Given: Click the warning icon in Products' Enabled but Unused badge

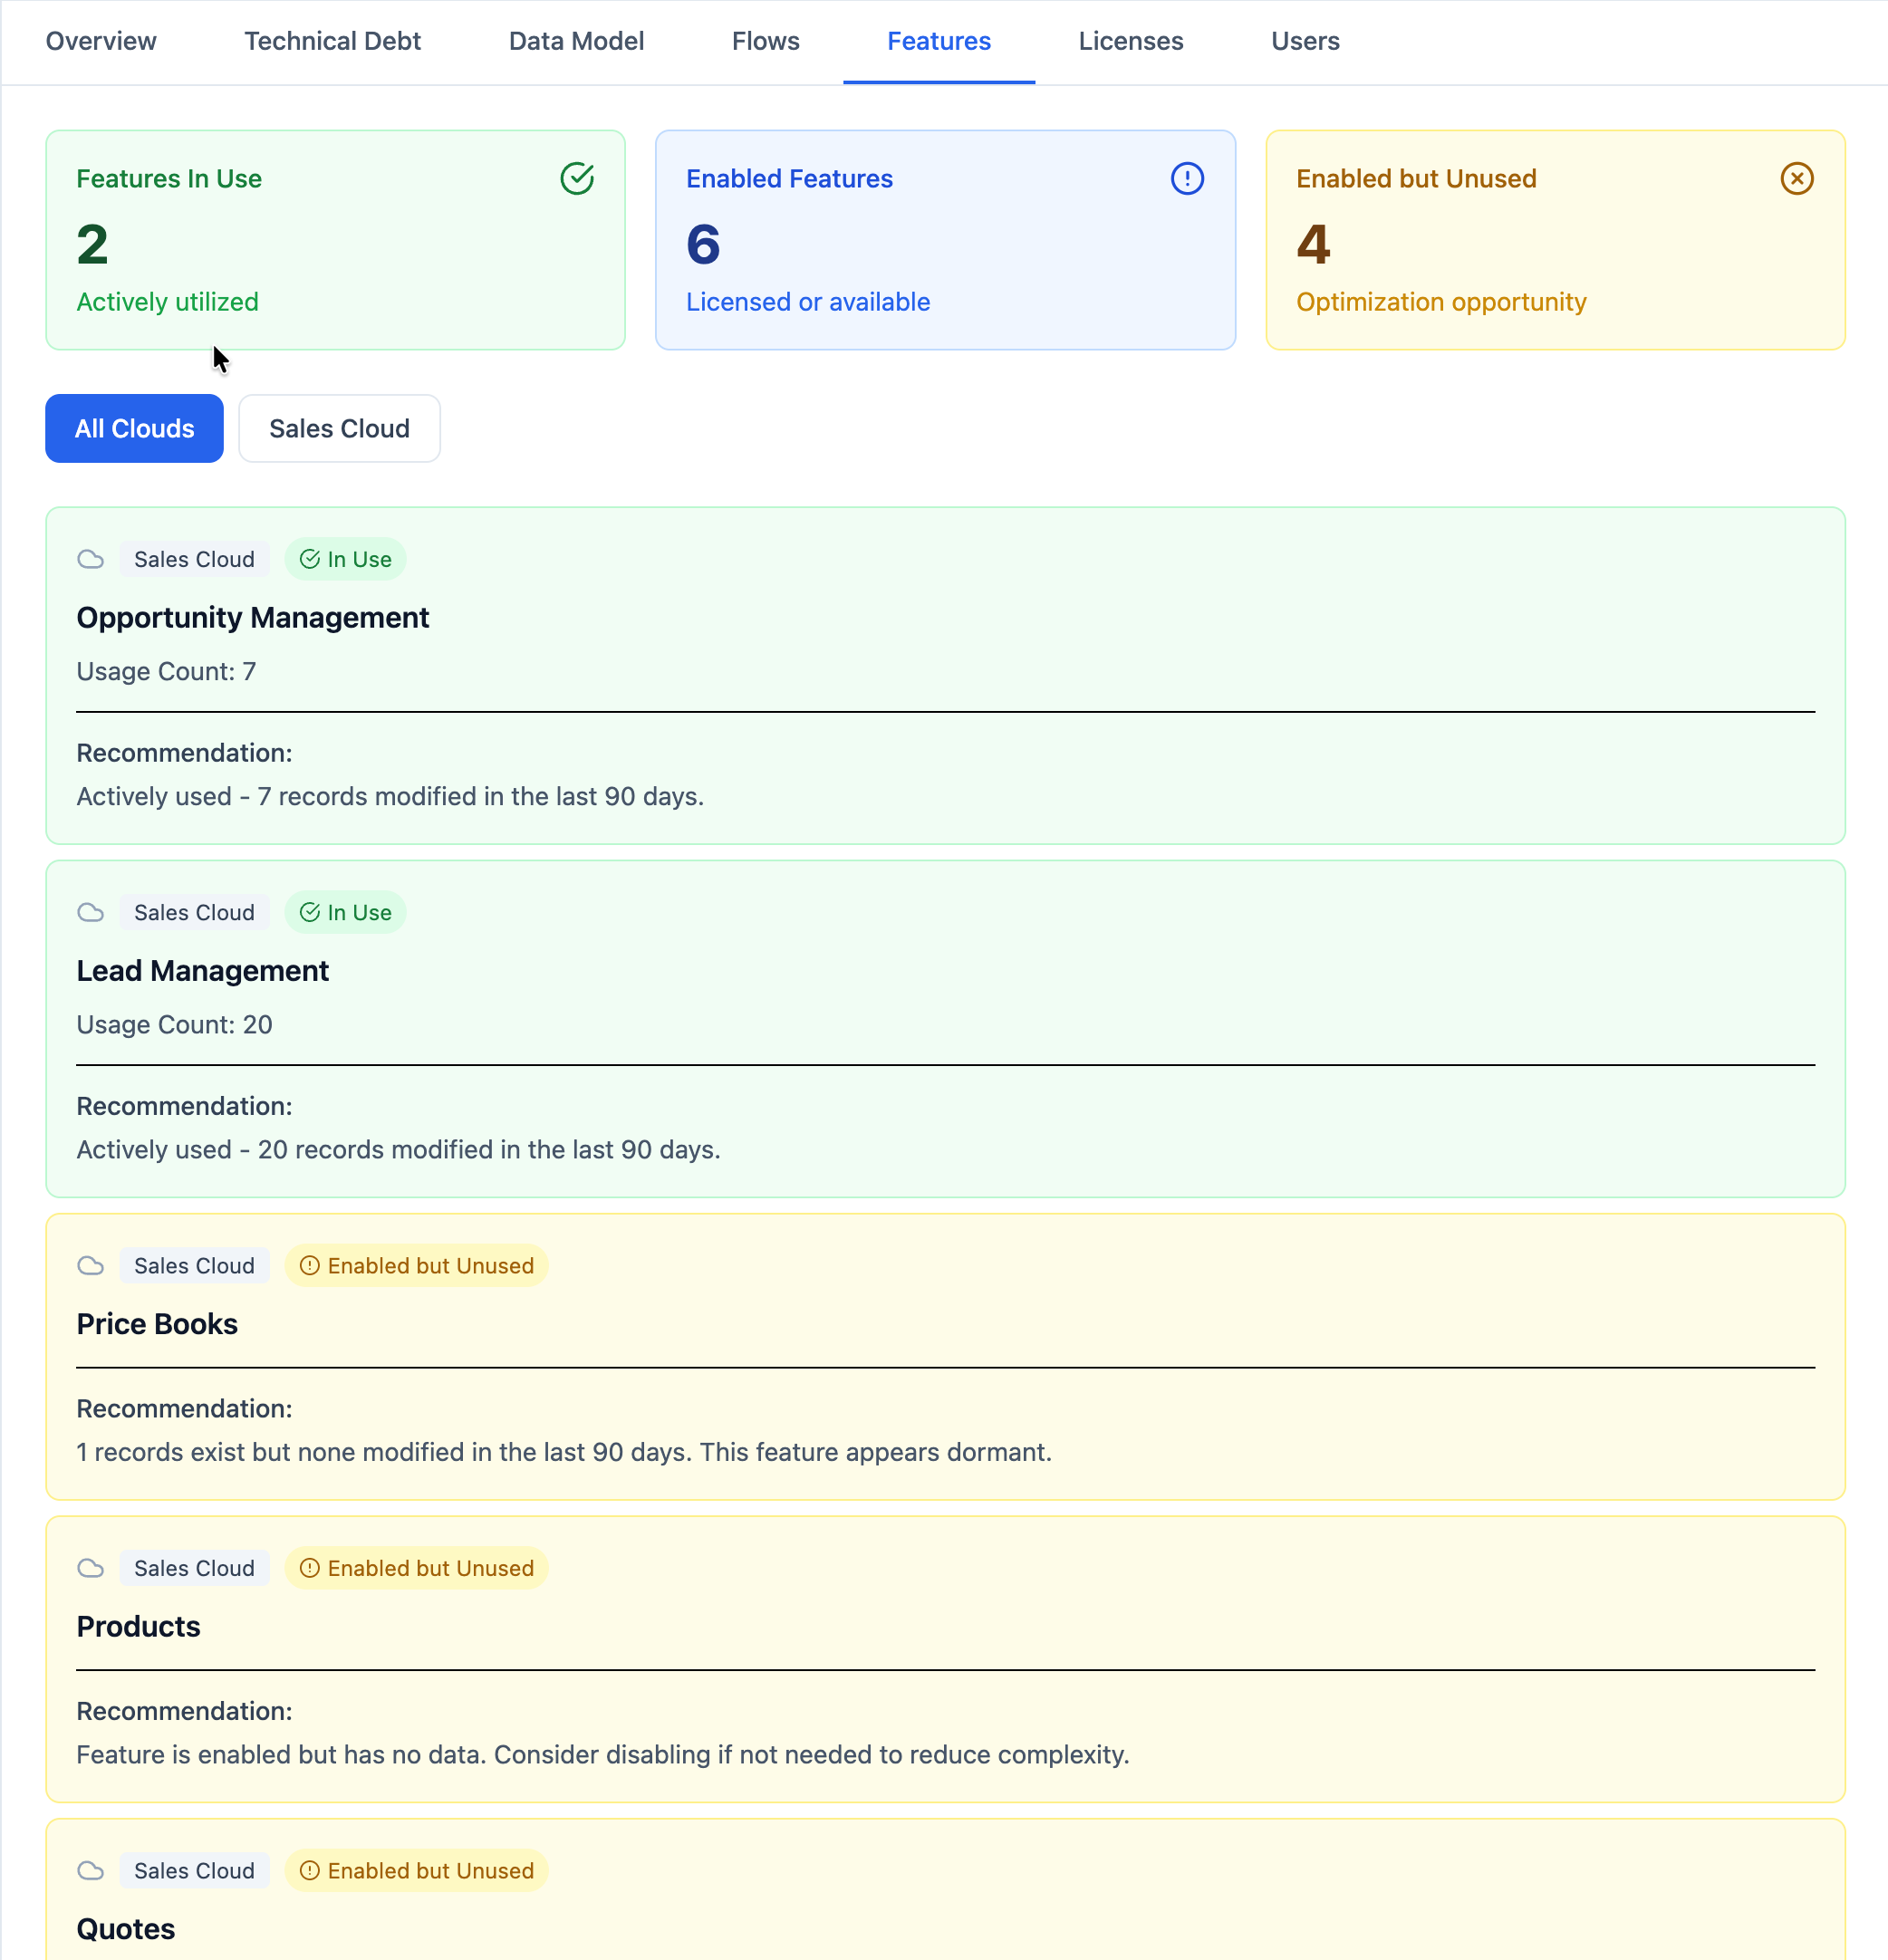Looking at the screenshot, I should pos(310,1568).
